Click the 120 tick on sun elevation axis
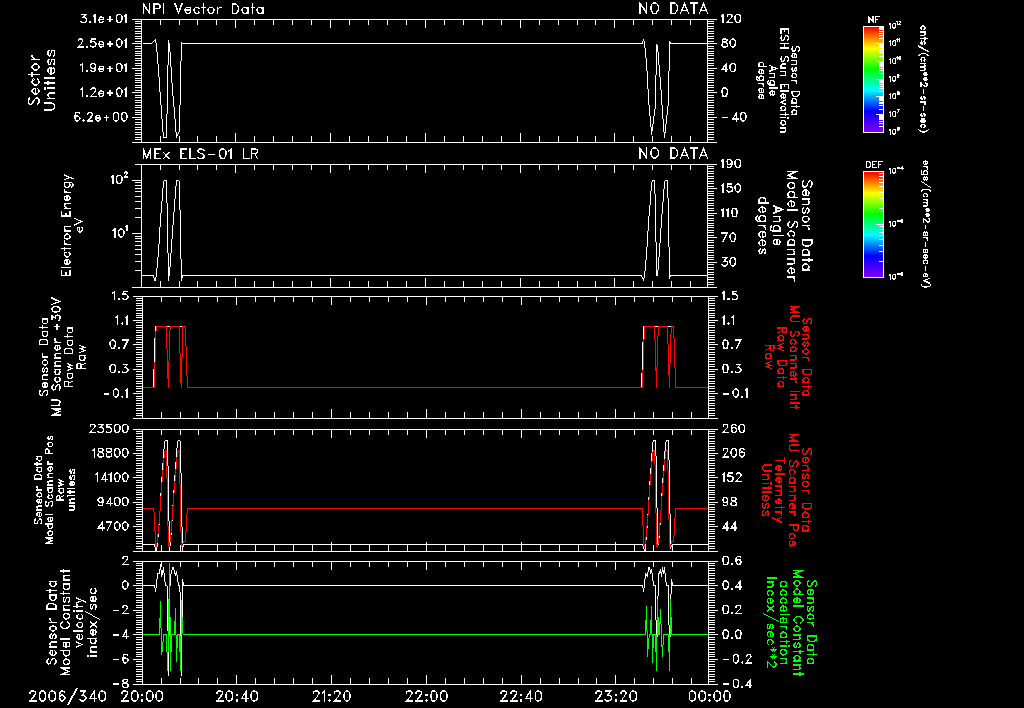This screenshot has width=1024, height=708. coord(731,18)
